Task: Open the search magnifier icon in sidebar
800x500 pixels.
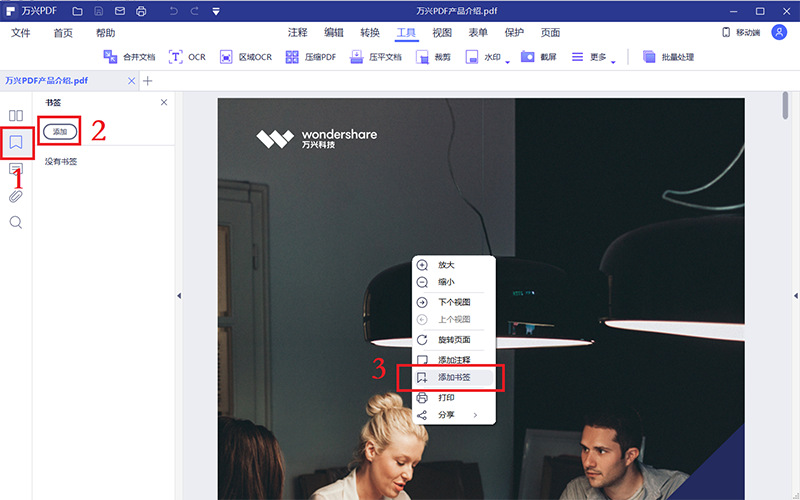Action: point(16,222)
